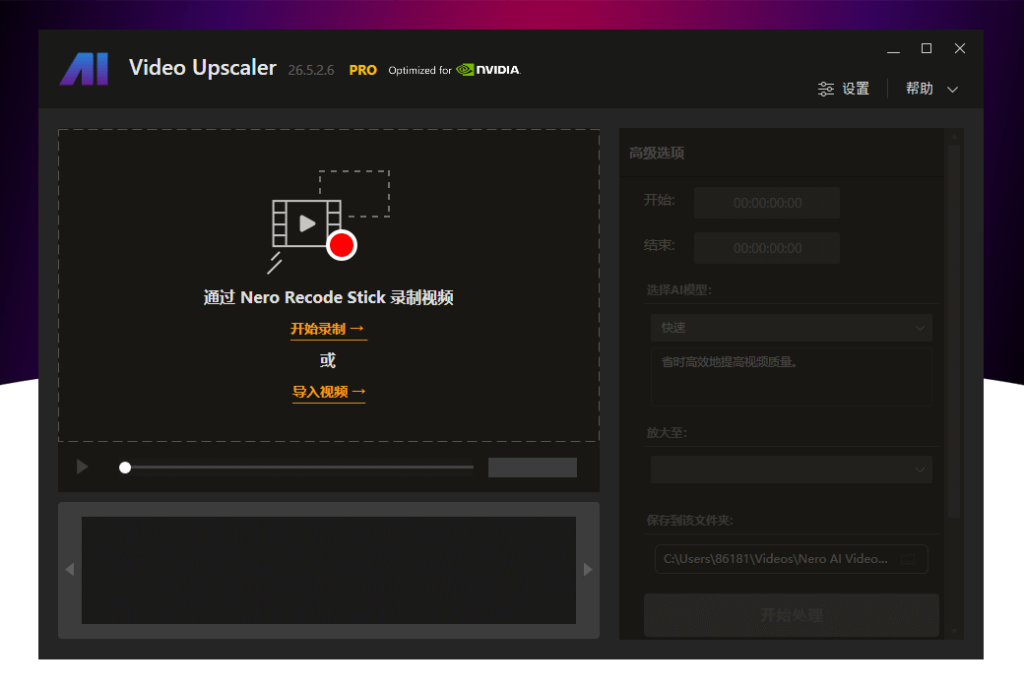
Task: Click the 结束 end time field
Action: pos(767,248)
